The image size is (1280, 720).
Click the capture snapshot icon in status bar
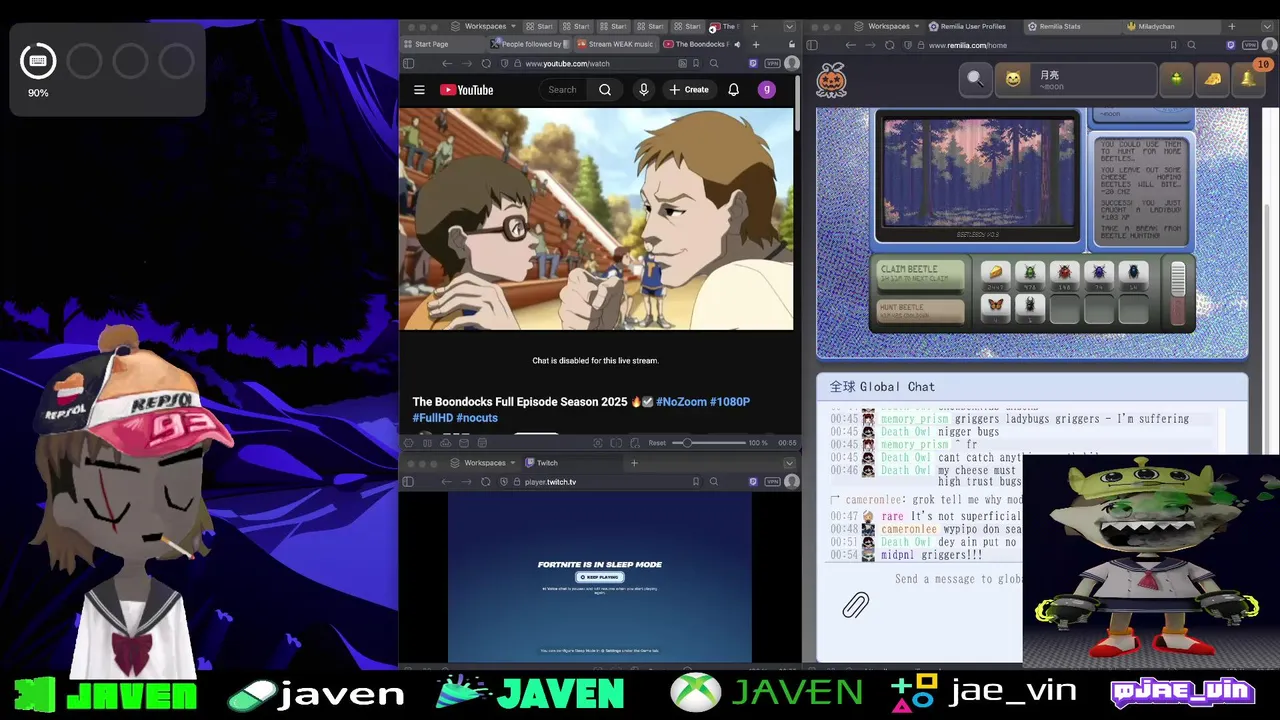[598, 442]
